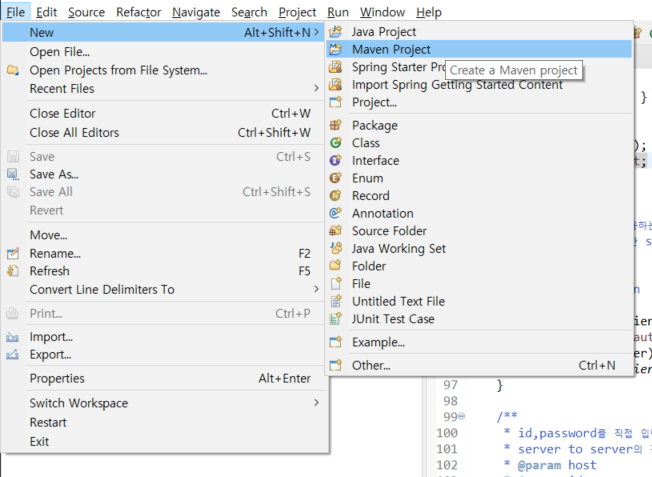Click the Other... wizard icon

coord(336,365)
